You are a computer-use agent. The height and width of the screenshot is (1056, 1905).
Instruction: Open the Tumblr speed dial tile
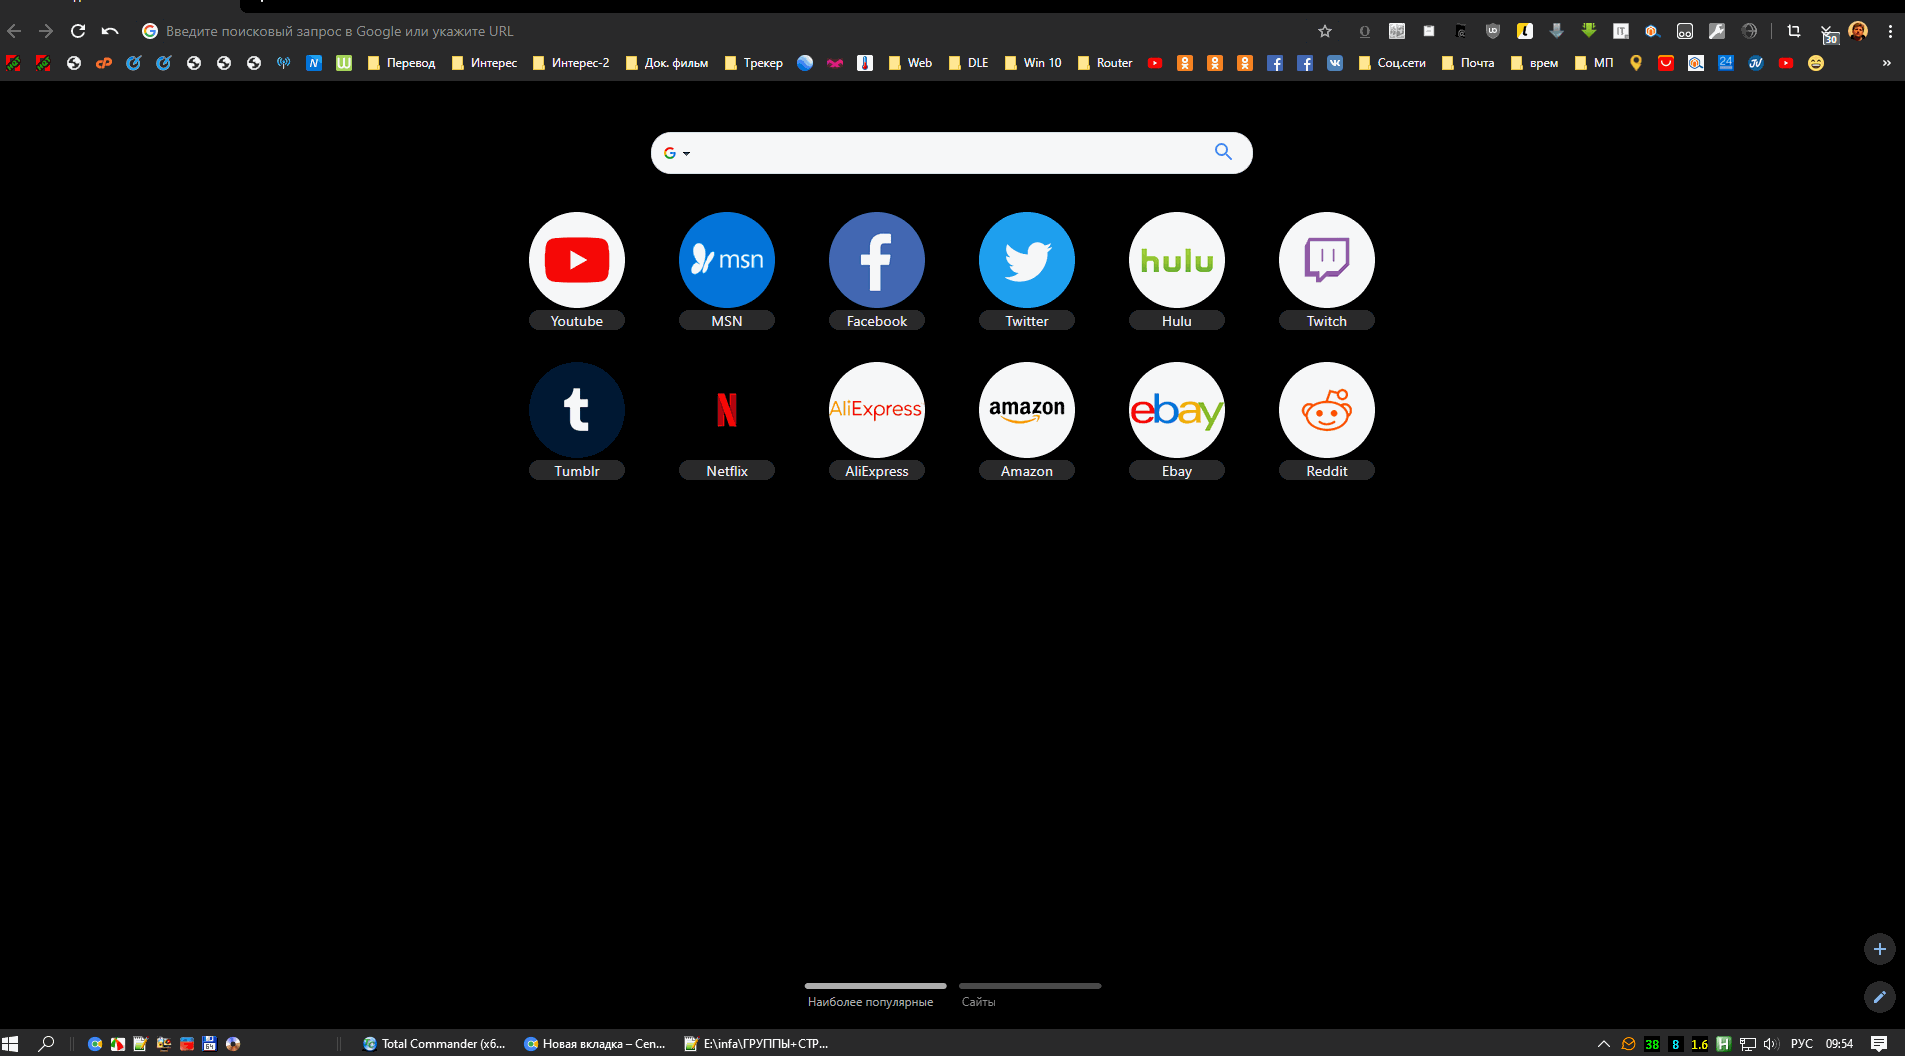coord(577,410)
